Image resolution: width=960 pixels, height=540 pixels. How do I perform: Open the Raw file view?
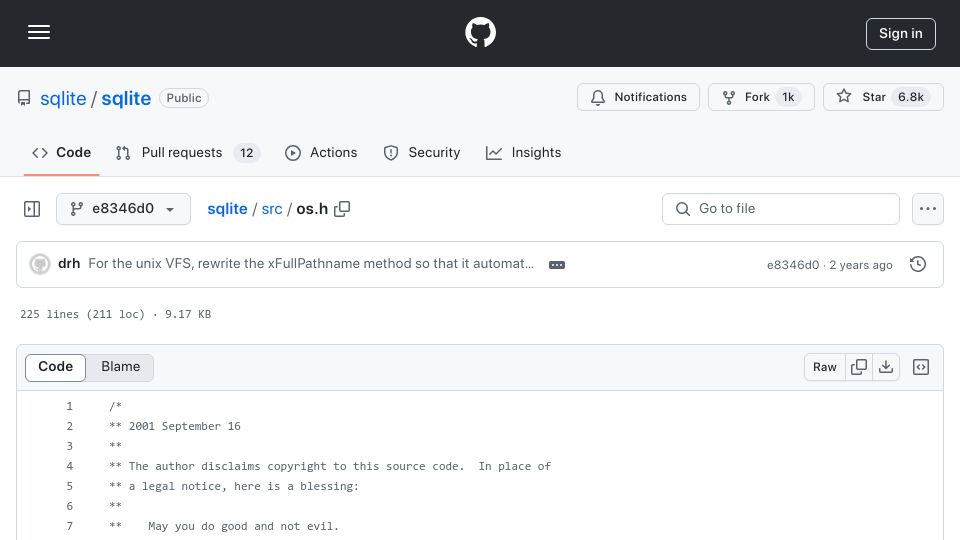[825, 367]
